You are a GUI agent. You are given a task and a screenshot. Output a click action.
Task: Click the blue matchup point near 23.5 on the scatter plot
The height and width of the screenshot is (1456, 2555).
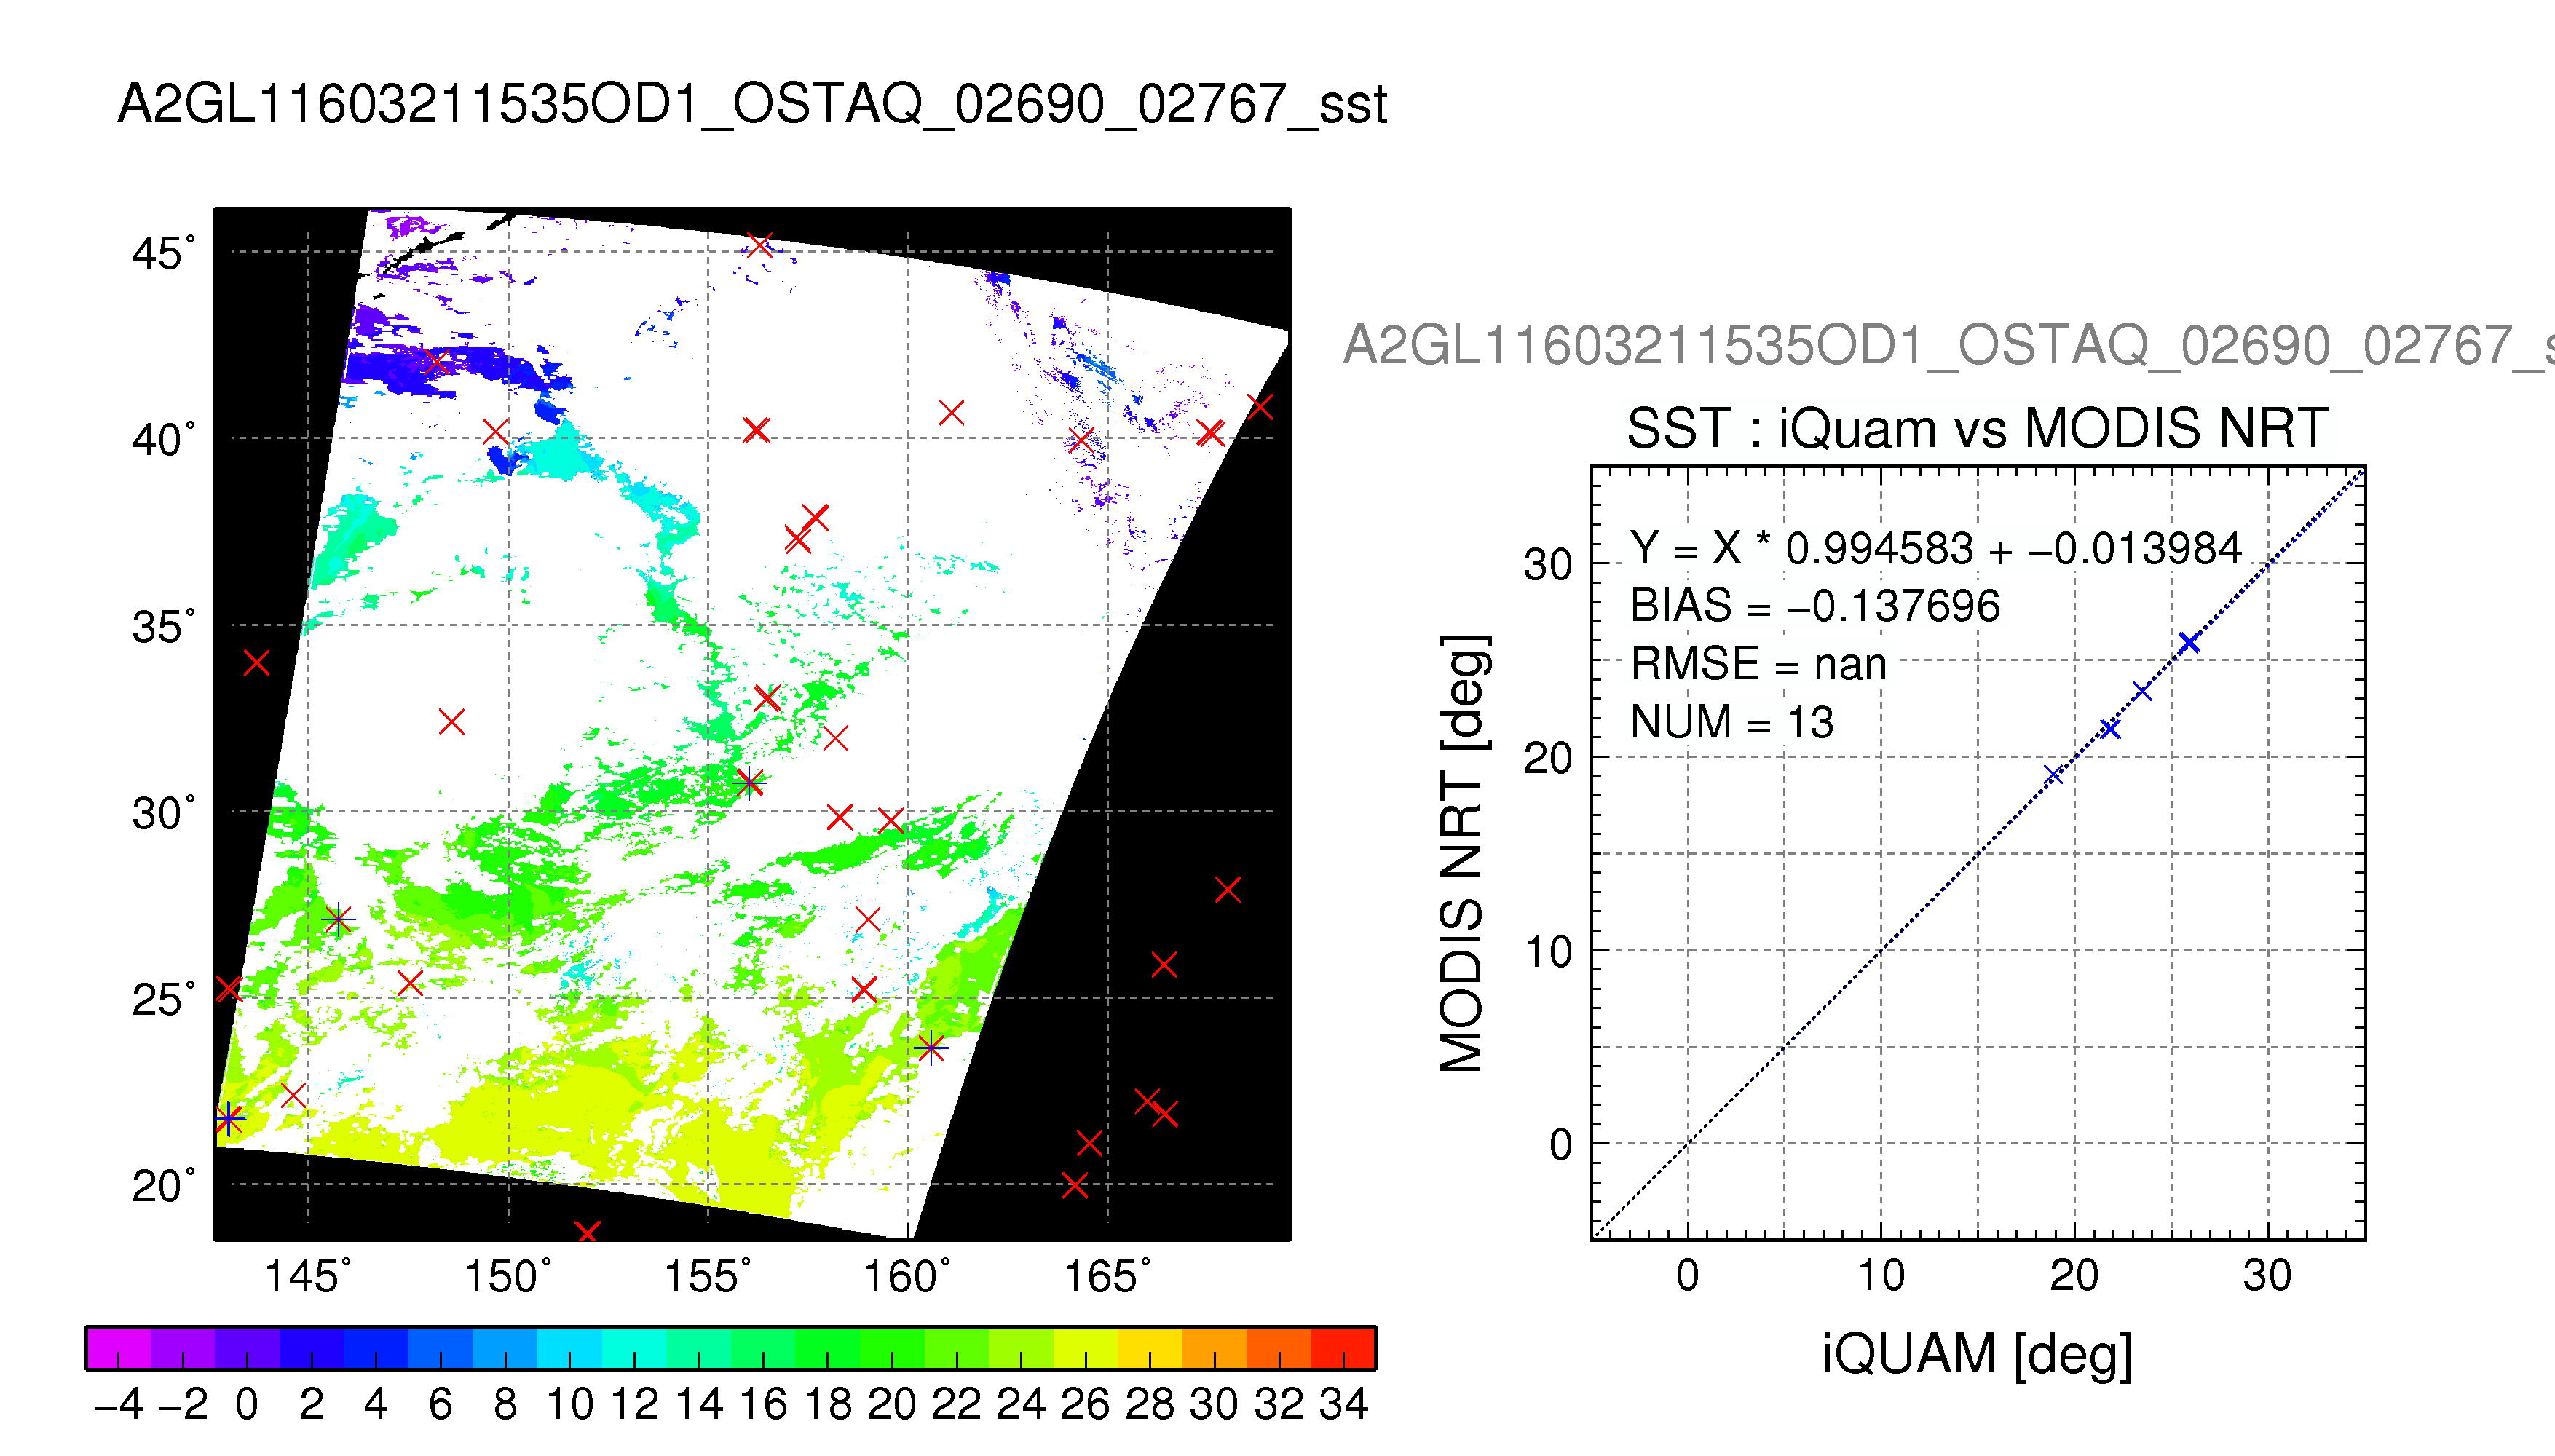(2142, 691)
